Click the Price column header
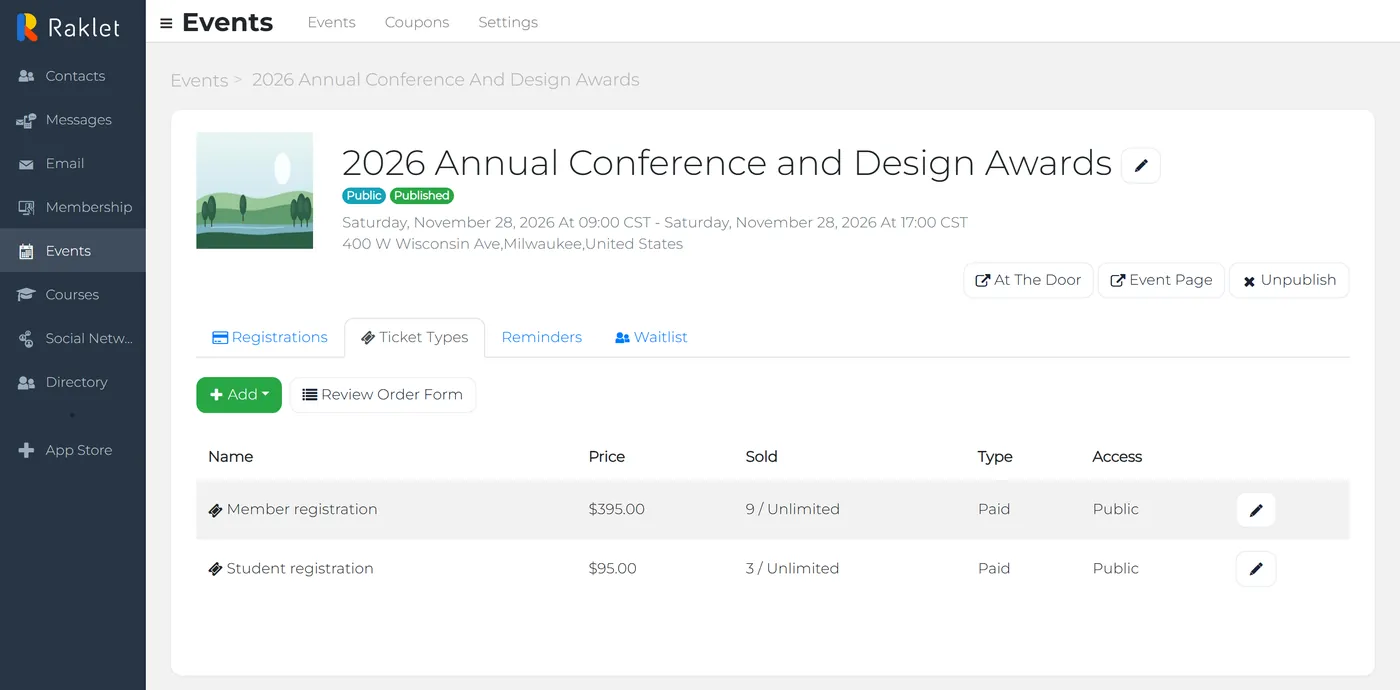Viewport: 1400px width, 690px height. tap(606, 456)
